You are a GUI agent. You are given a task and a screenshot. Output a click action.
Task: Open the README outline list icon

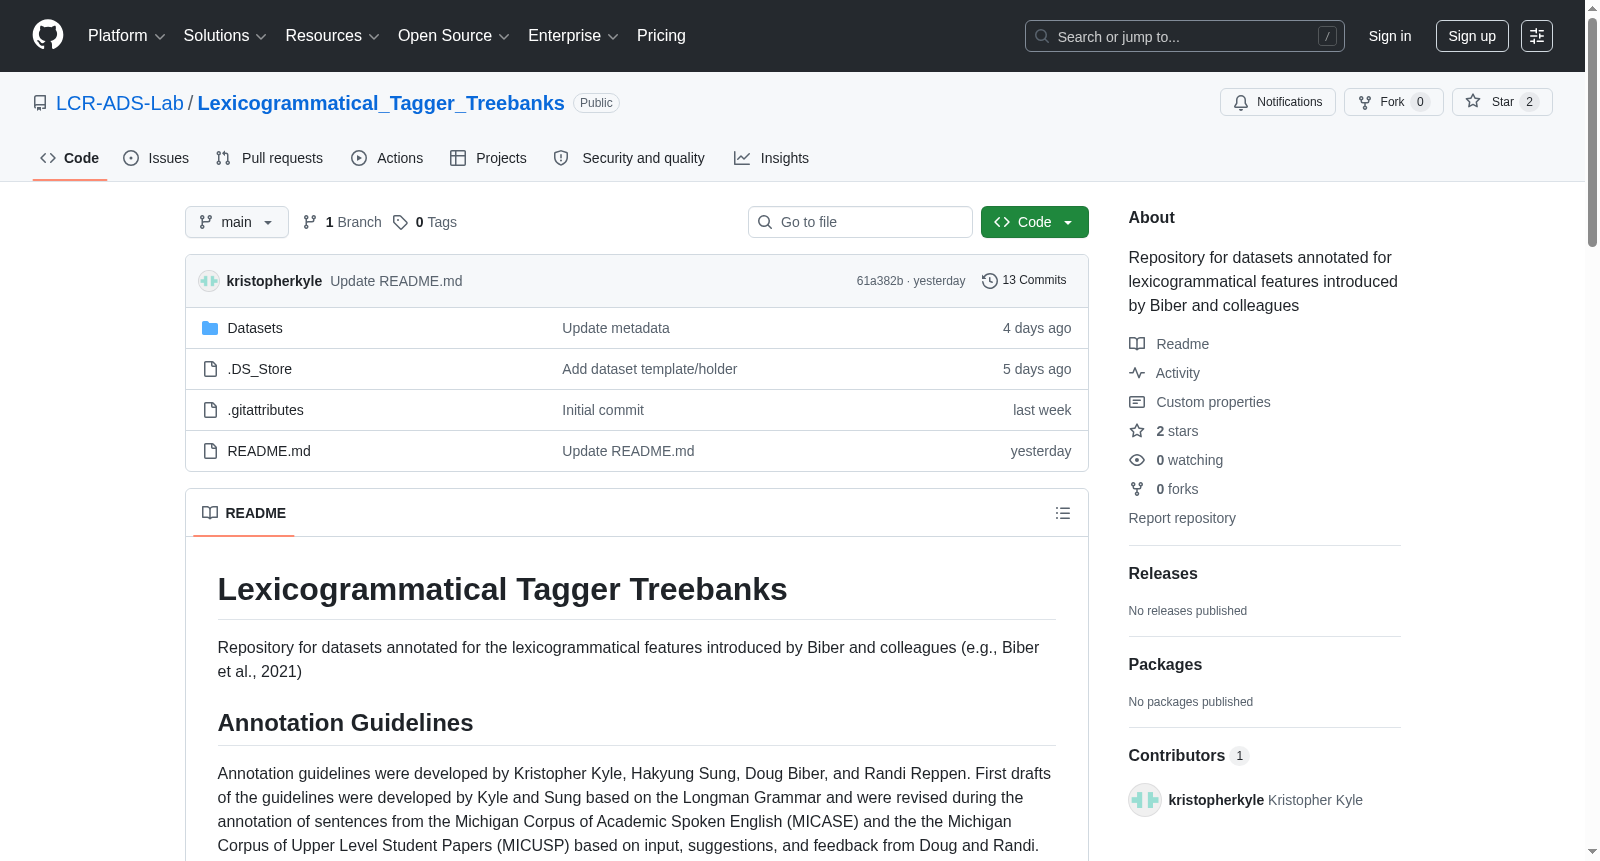(1063, 513)
